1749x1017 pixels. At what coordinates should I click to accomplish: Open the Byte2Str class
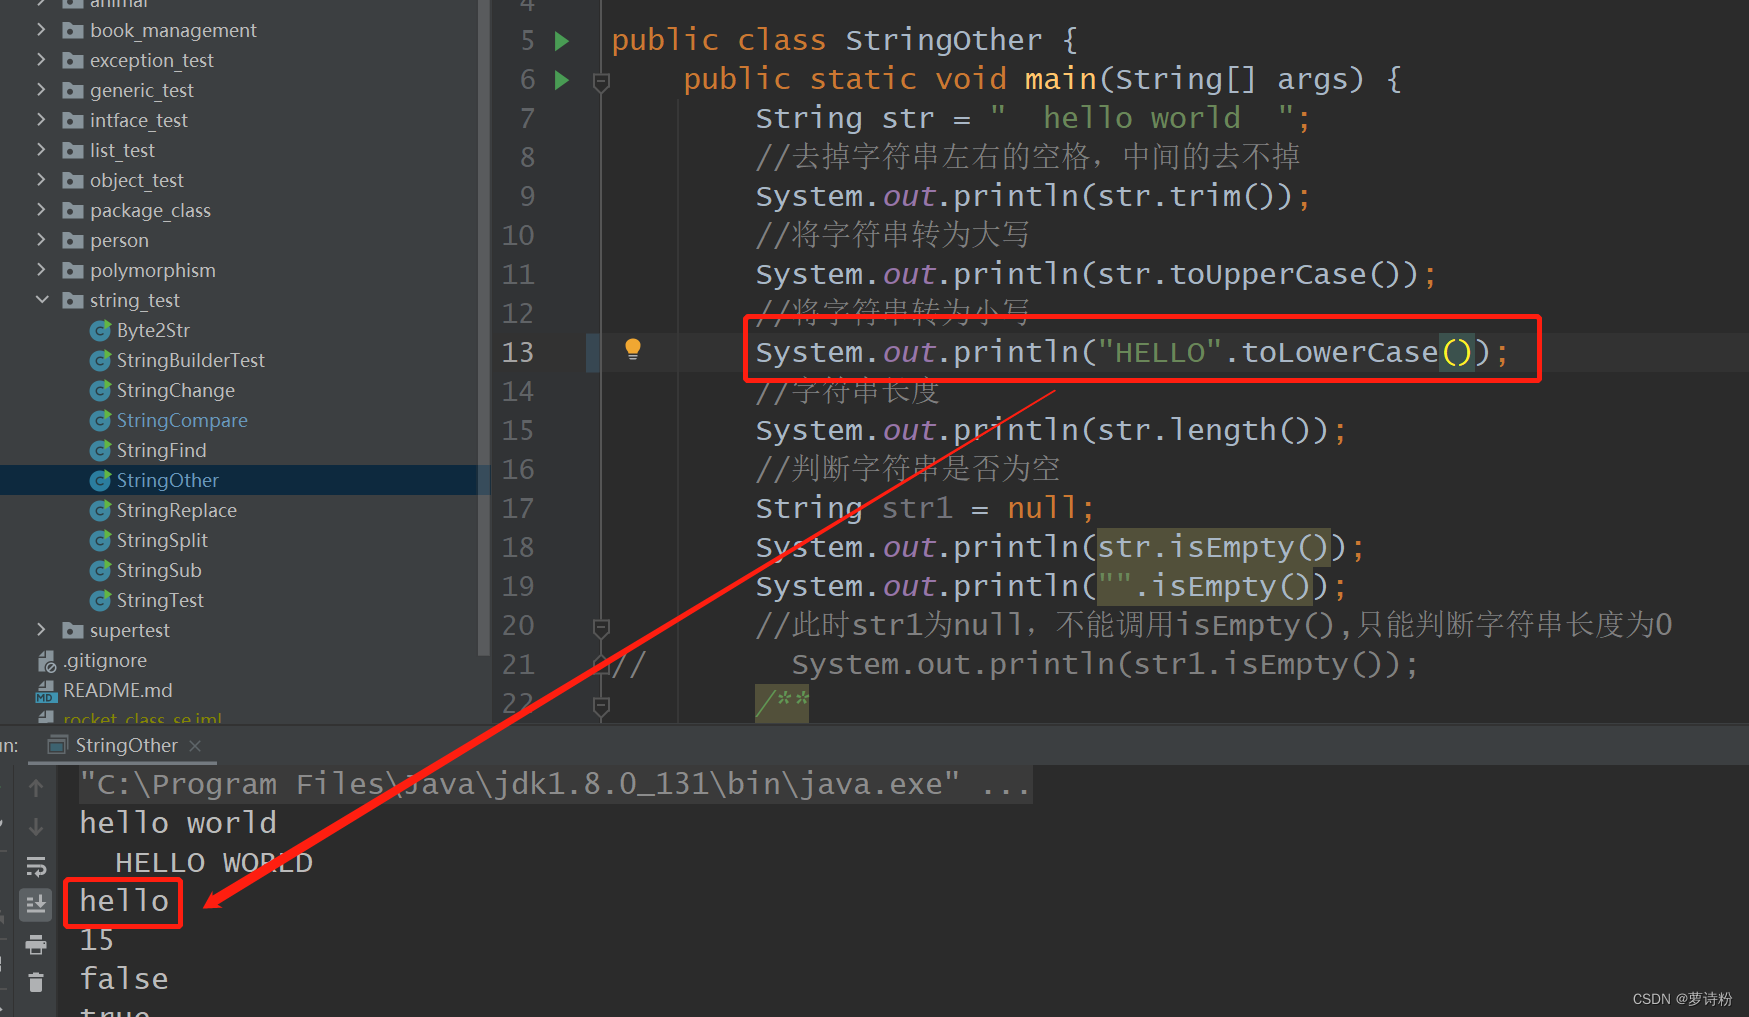(152, 330)
